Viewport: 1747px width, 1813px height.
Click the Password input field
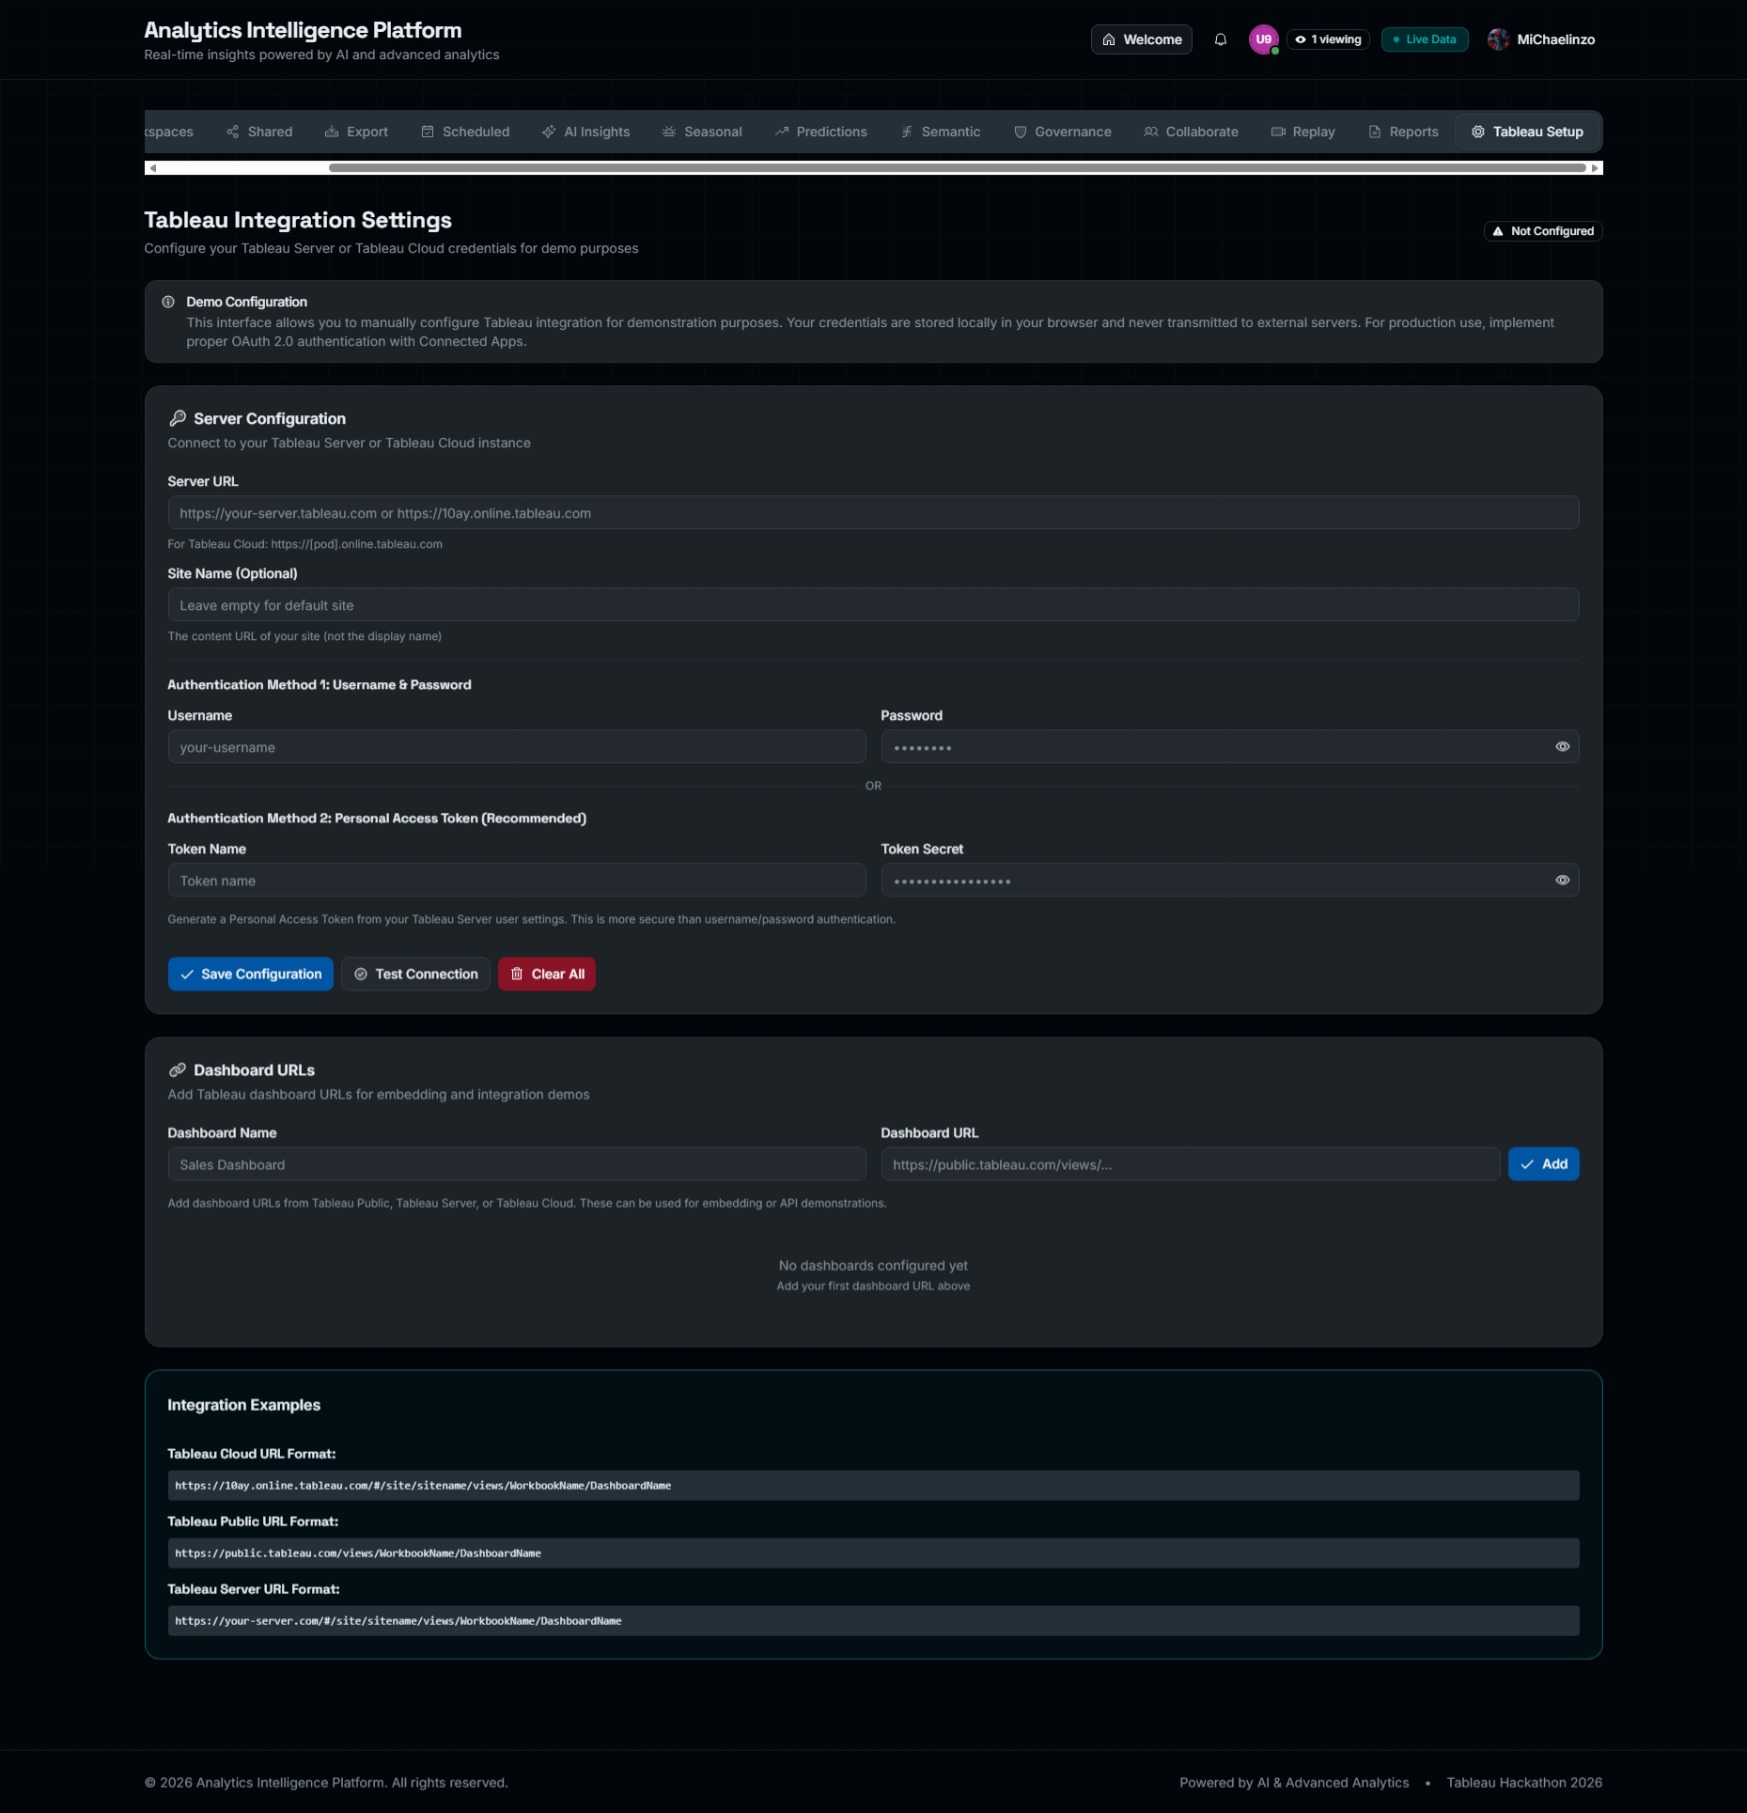pos(1230,747)
